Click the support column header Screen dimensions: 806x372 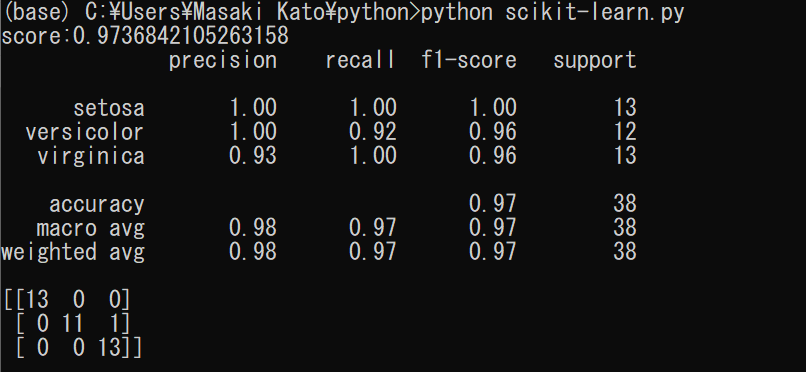click(x=595, y=61)
